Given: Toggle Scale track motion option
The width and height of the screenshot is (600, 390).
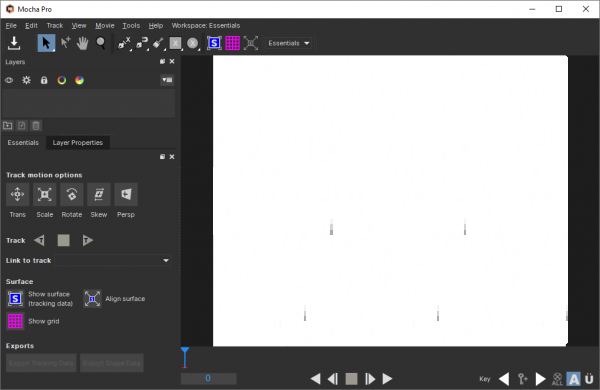Looking at the screenshot, I should [x=45, y=194].
